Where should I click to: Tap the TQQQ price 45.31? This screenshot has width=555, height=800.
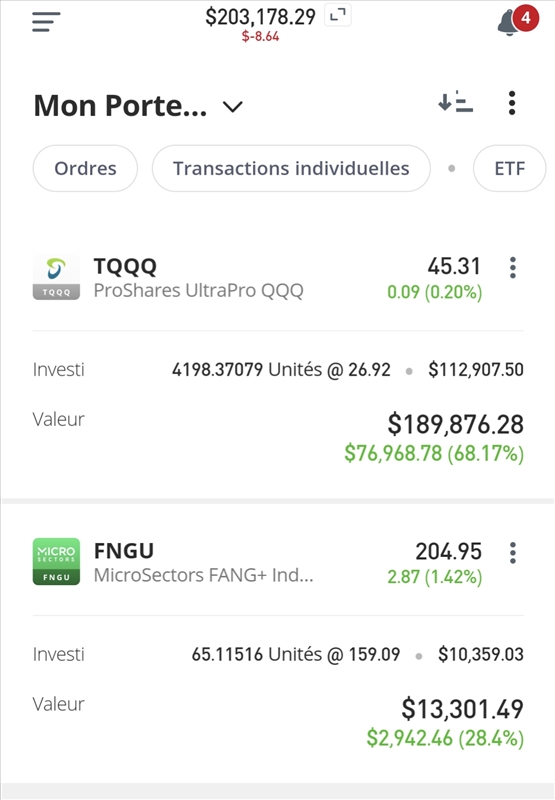[454, 266]
